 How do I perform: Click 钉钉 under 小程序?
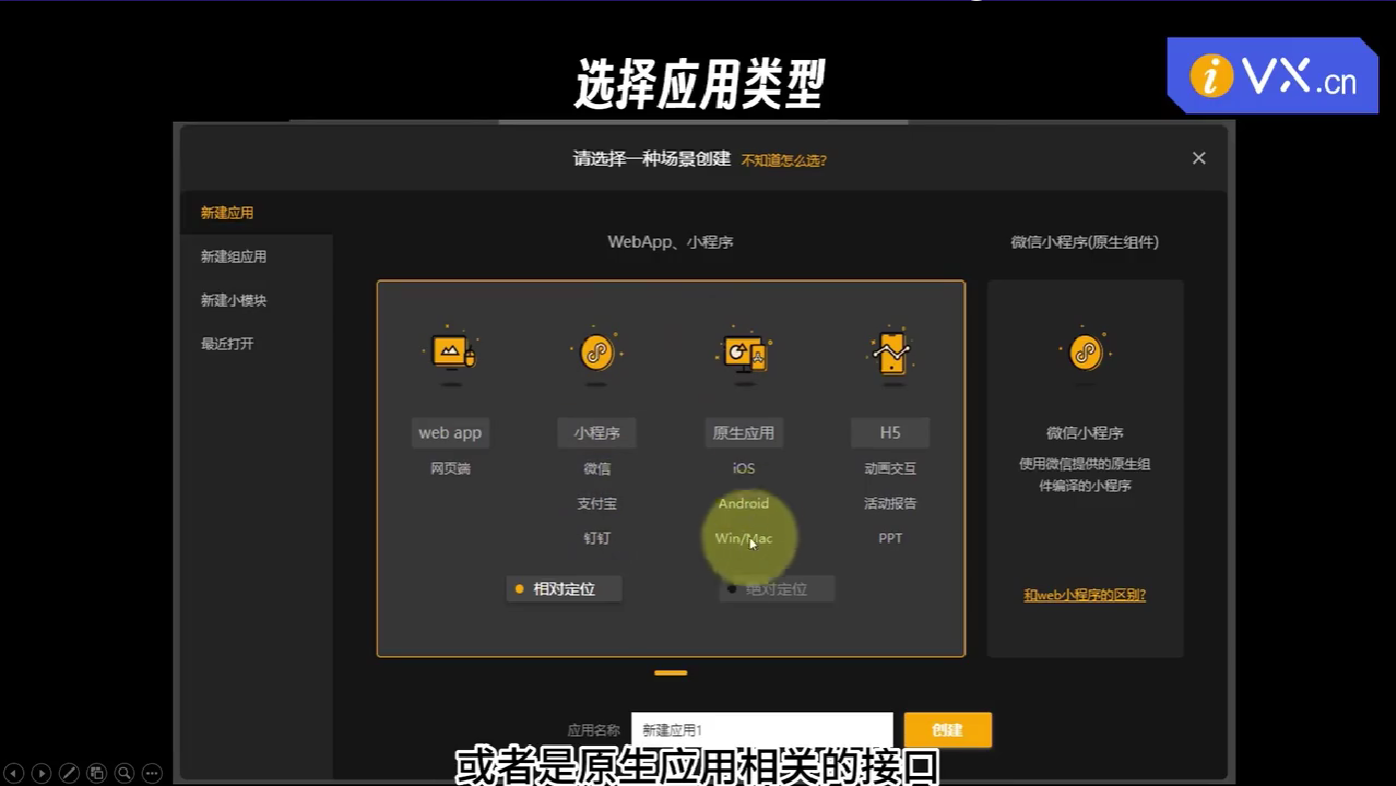click(x=597, y=539)
